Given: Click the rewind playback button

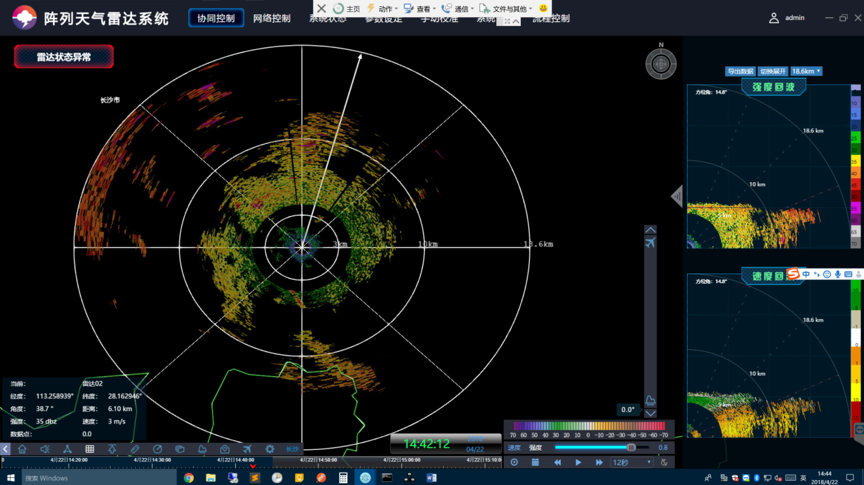Looking at the screenshot, I should click(557, 462).
